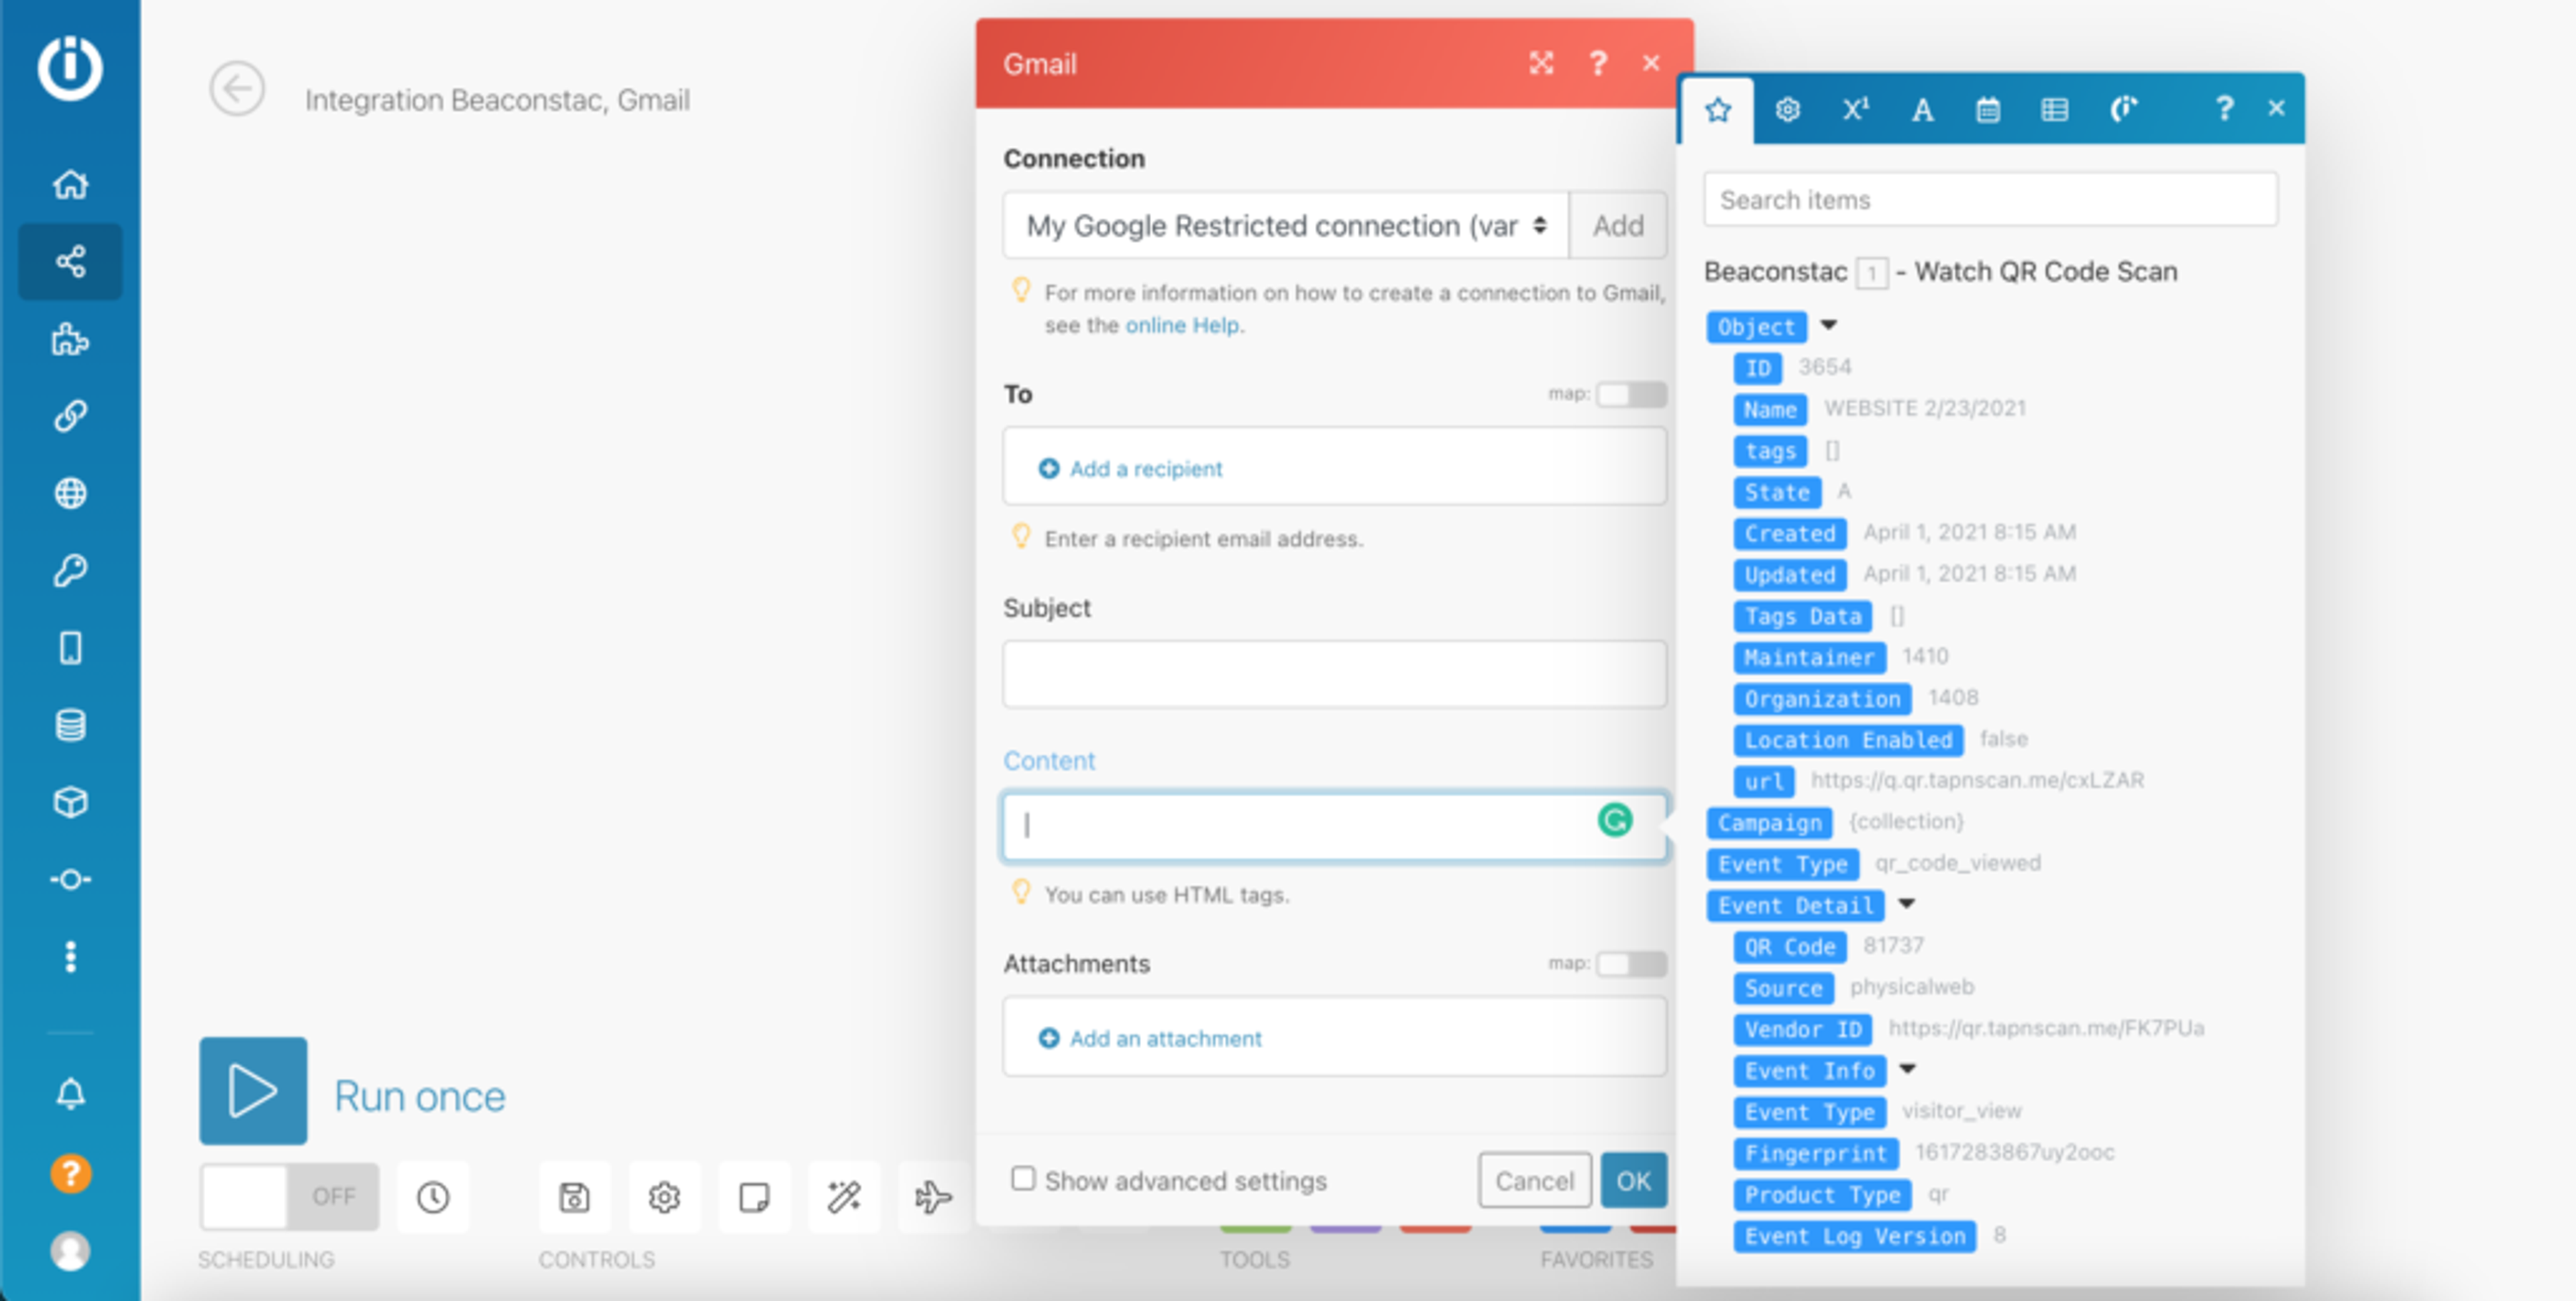This screenshot has height=1301, width=2576.
Task: Open scenario settings gear icon
Action: point(664,1197)
